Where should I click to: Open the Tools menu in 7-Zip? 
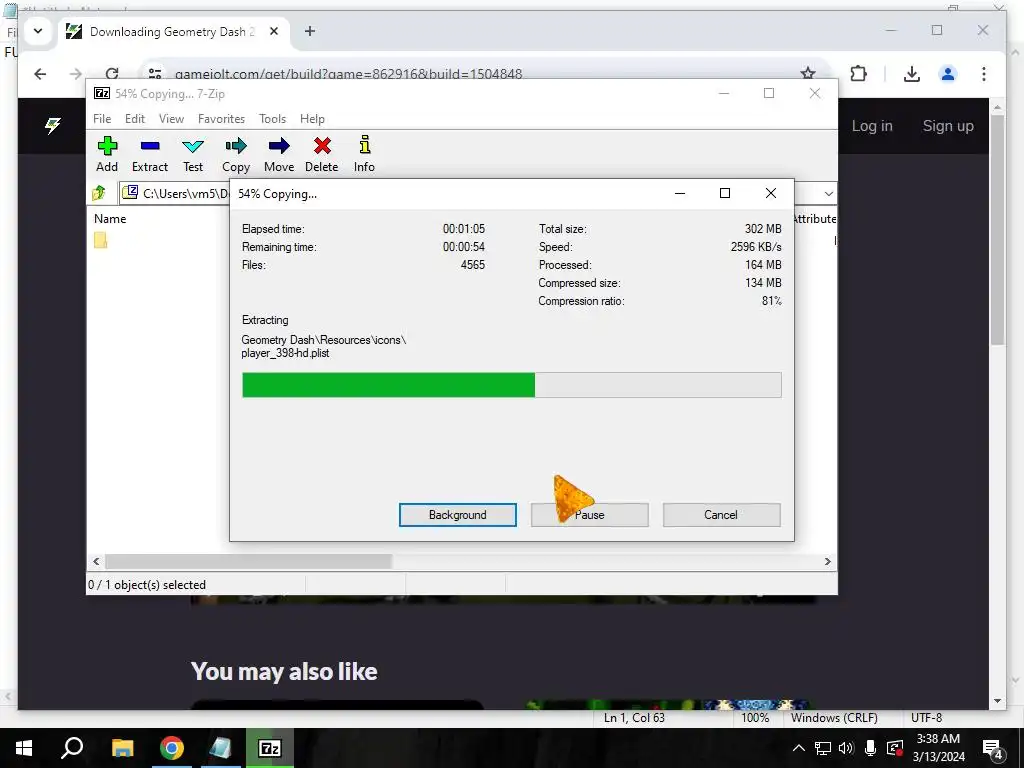point(272,119)
